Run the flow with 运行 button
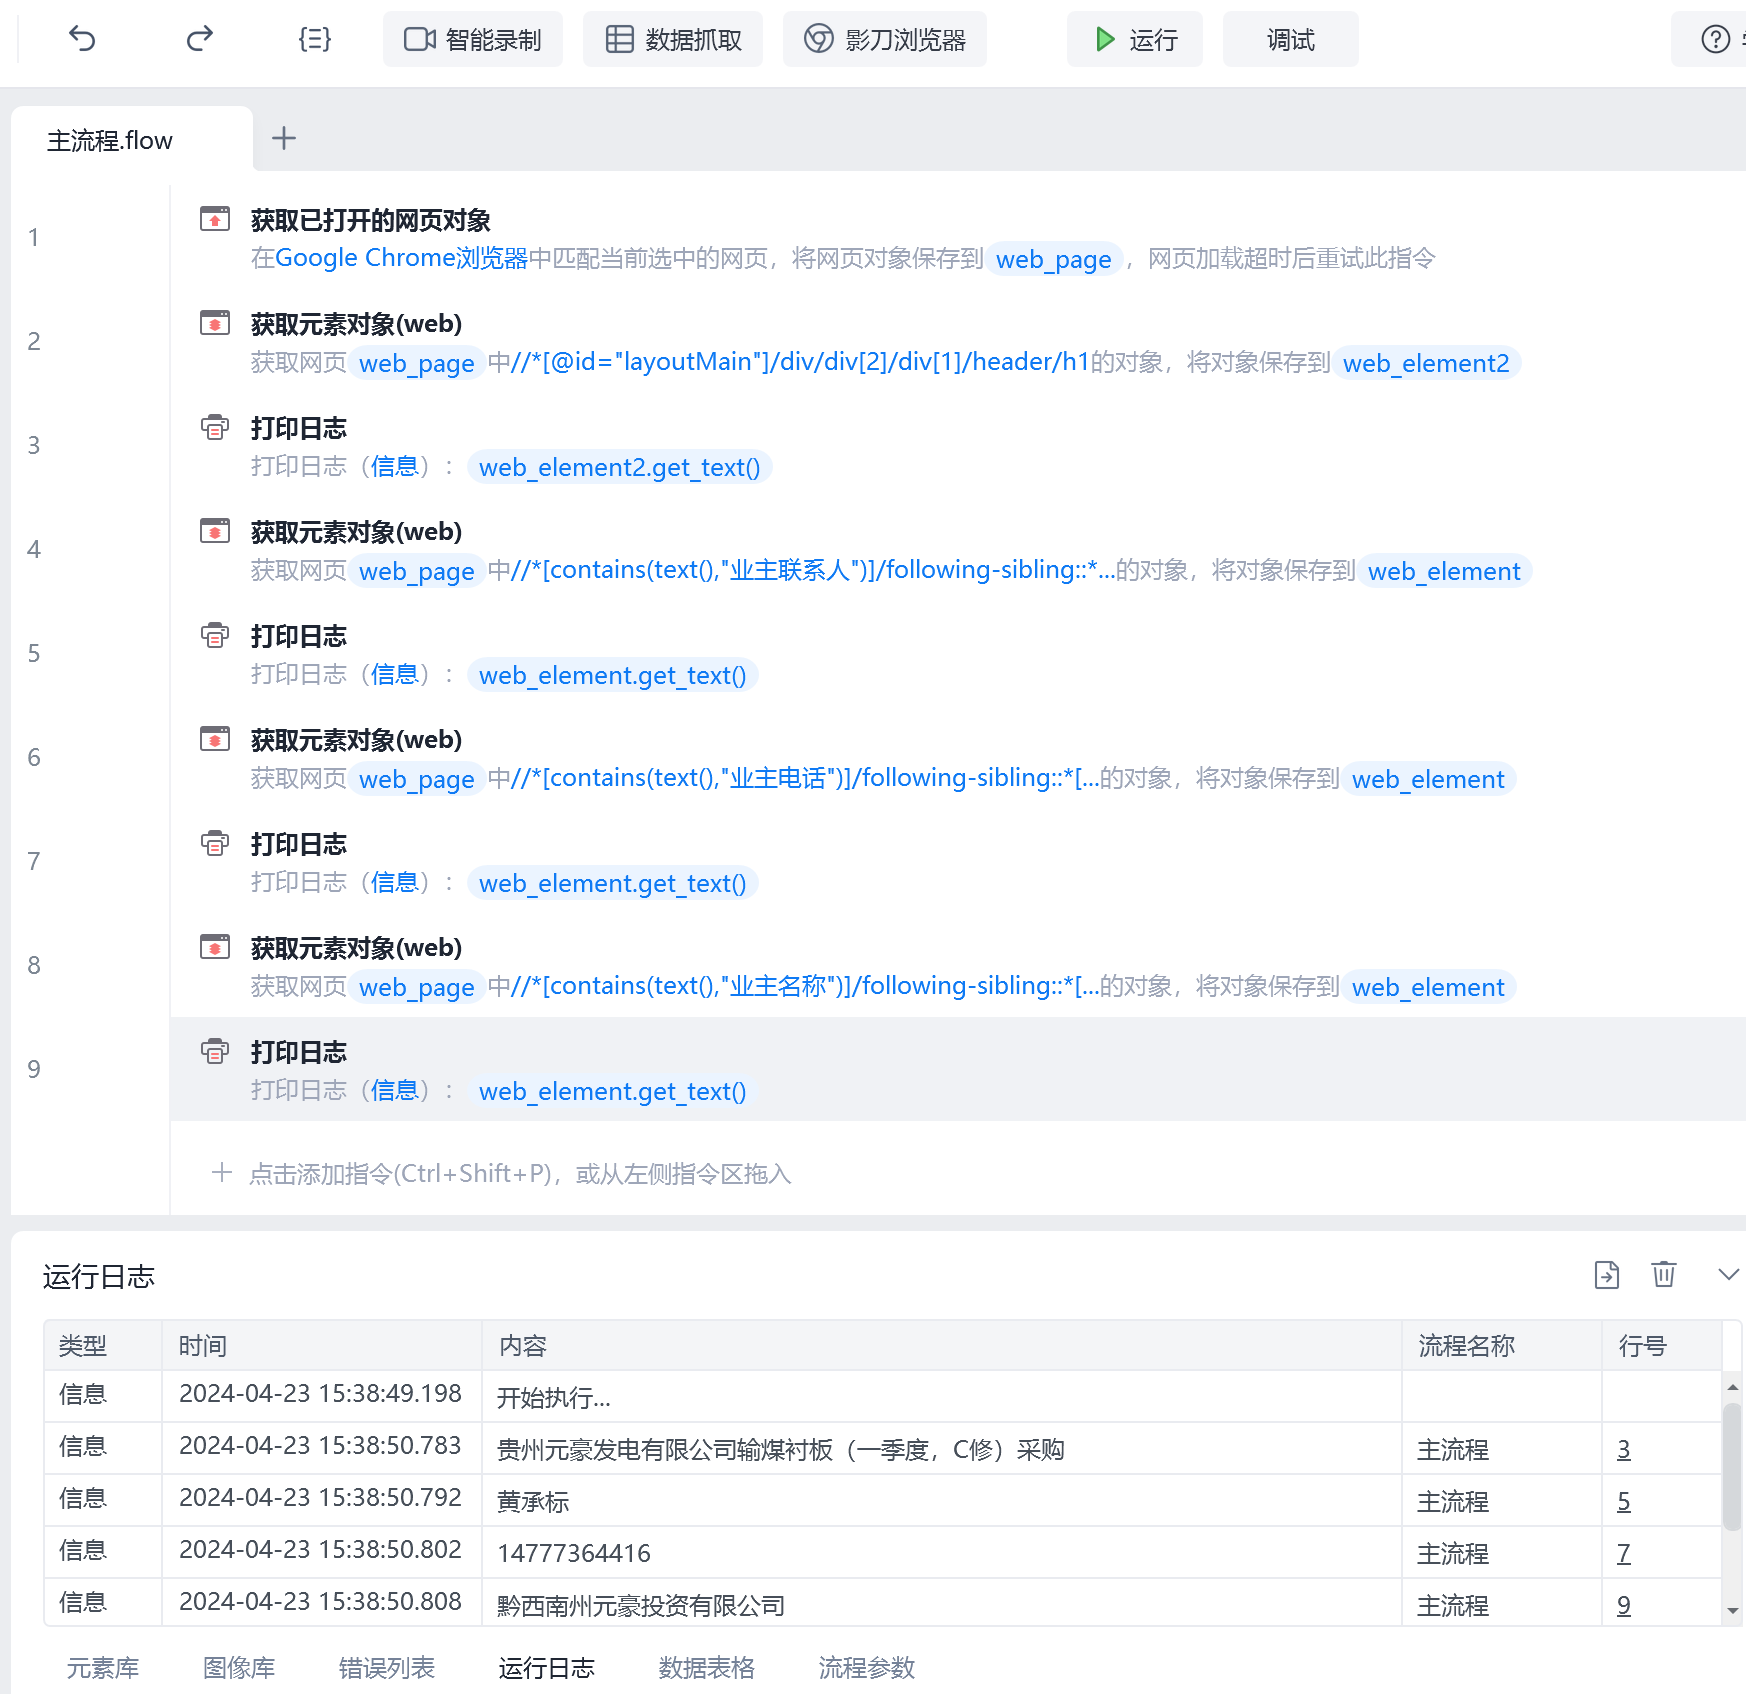Viewport: 1746px width, 1694px height. (x=1134, y=39)
